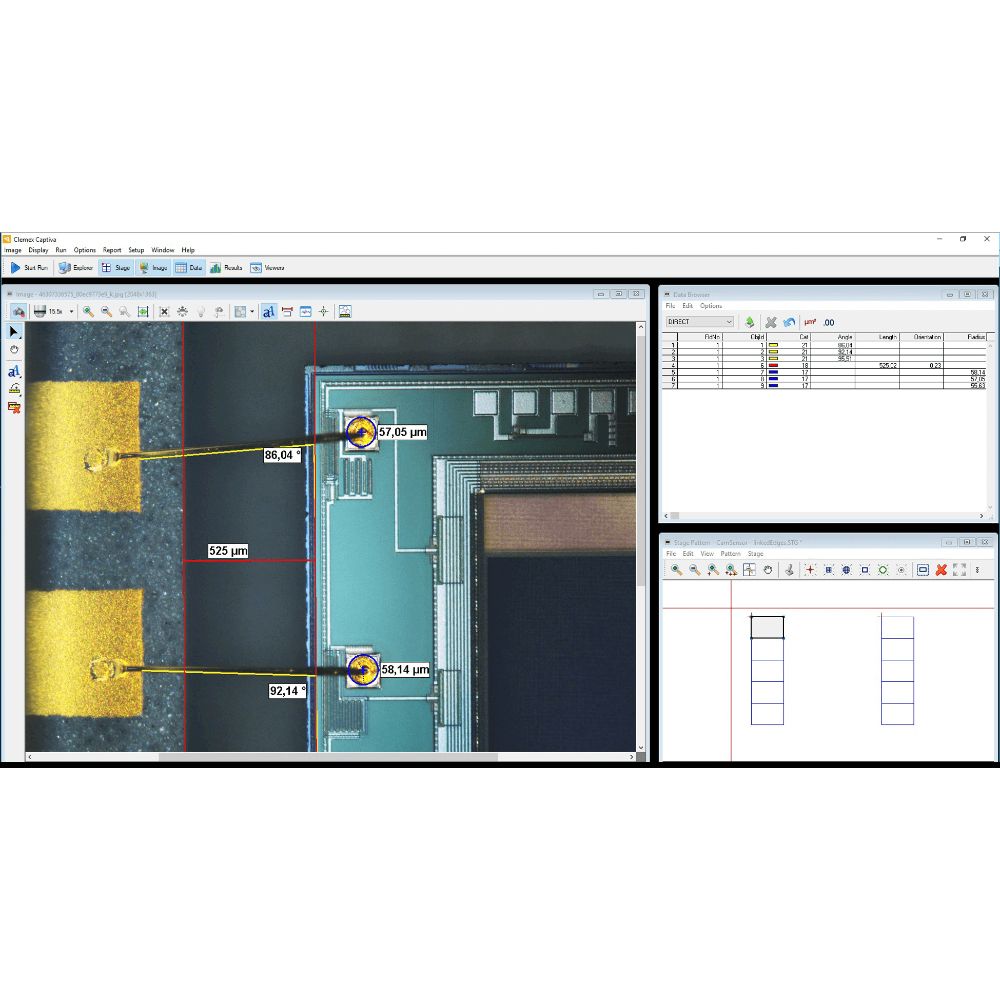Open the DIRECT combo box in Data Browser
This screenshot has width=1000, height=1000.
click(x=700, y=322)
